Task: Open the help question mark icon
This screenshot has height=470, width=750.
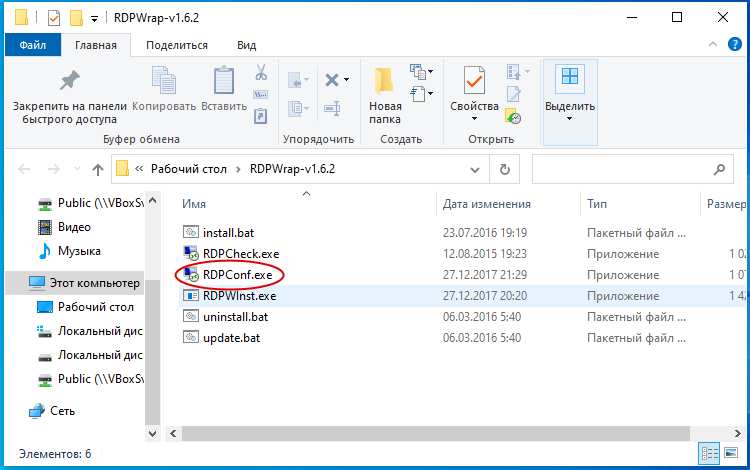Action: tap(735, 44)
